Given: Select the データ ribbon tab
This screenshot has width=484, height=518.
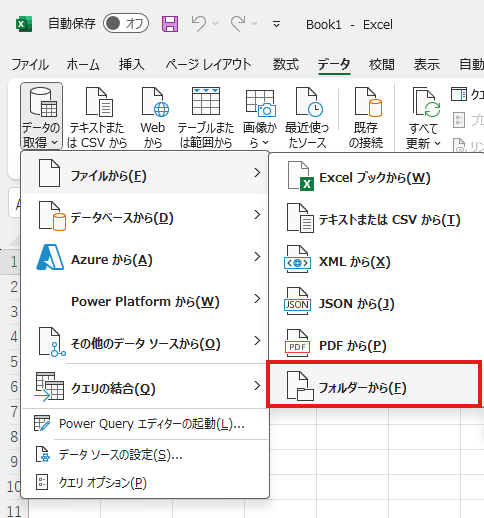Looking at the screenshot, I should click(x=334, y=64).
